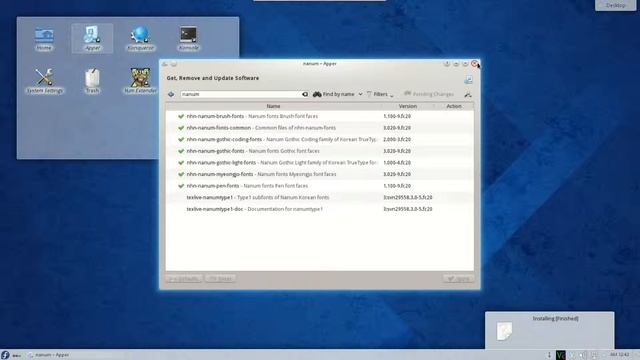Toggle install checkmark for nhn-nanum-gothic-fonts
Image resolution: width=640 pixels, height=360 pixels.
(181, 151)
